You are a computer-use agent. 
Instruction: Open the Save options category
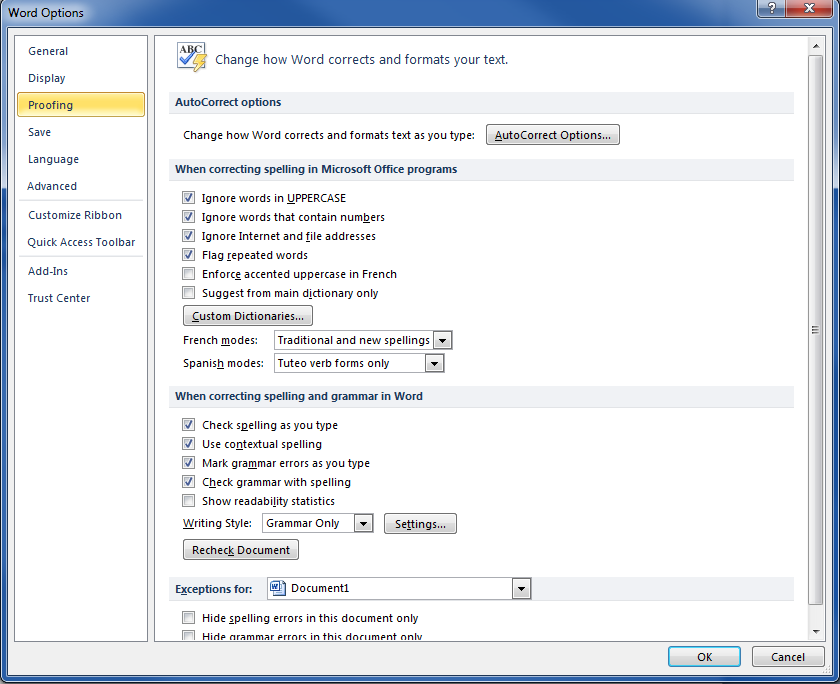tap(81, 132)
